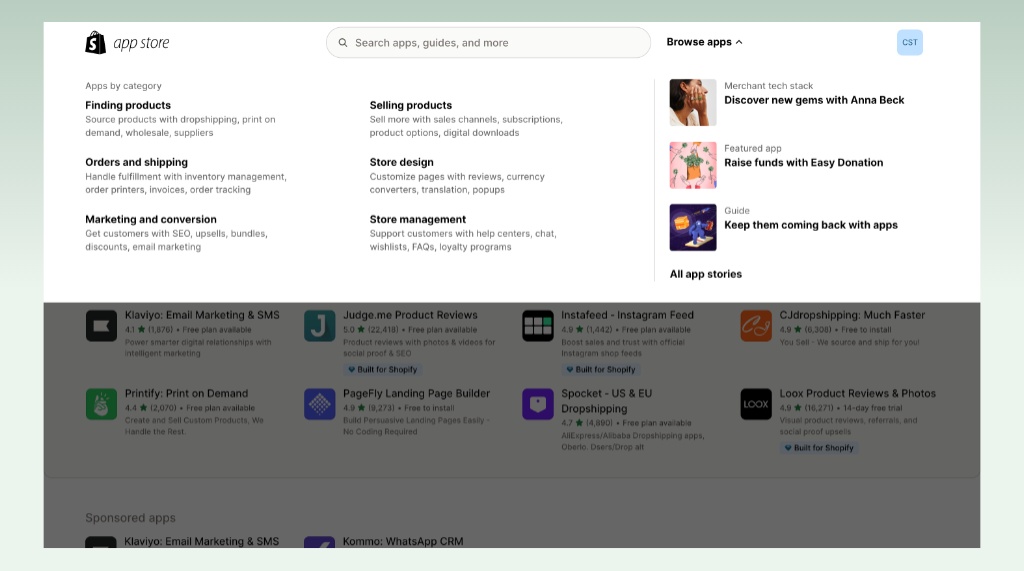Open Klaviyo: Email Marketing & SMS title in top grid

202,315
